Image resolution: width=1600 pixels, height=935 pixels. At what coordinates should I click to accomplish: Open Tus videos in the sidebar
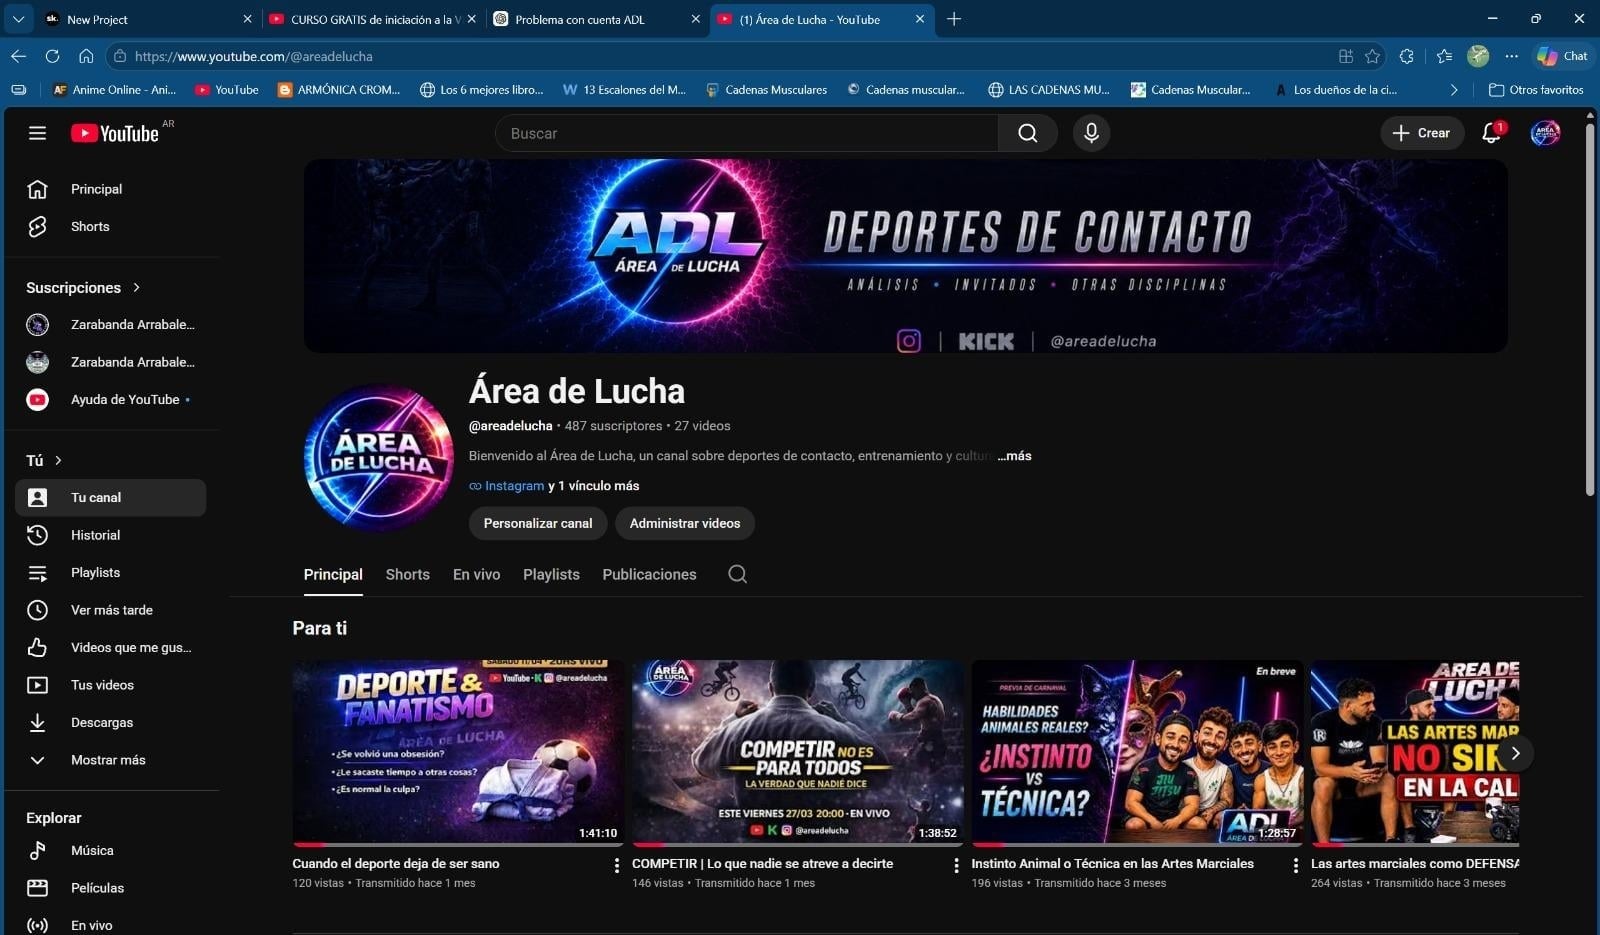[x=110, y=685]
